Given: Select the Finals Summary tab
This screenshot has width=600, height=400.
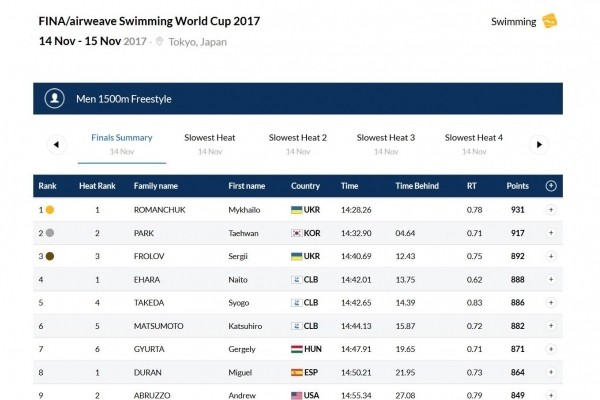Looking at the screenshot, I should 121,138.
